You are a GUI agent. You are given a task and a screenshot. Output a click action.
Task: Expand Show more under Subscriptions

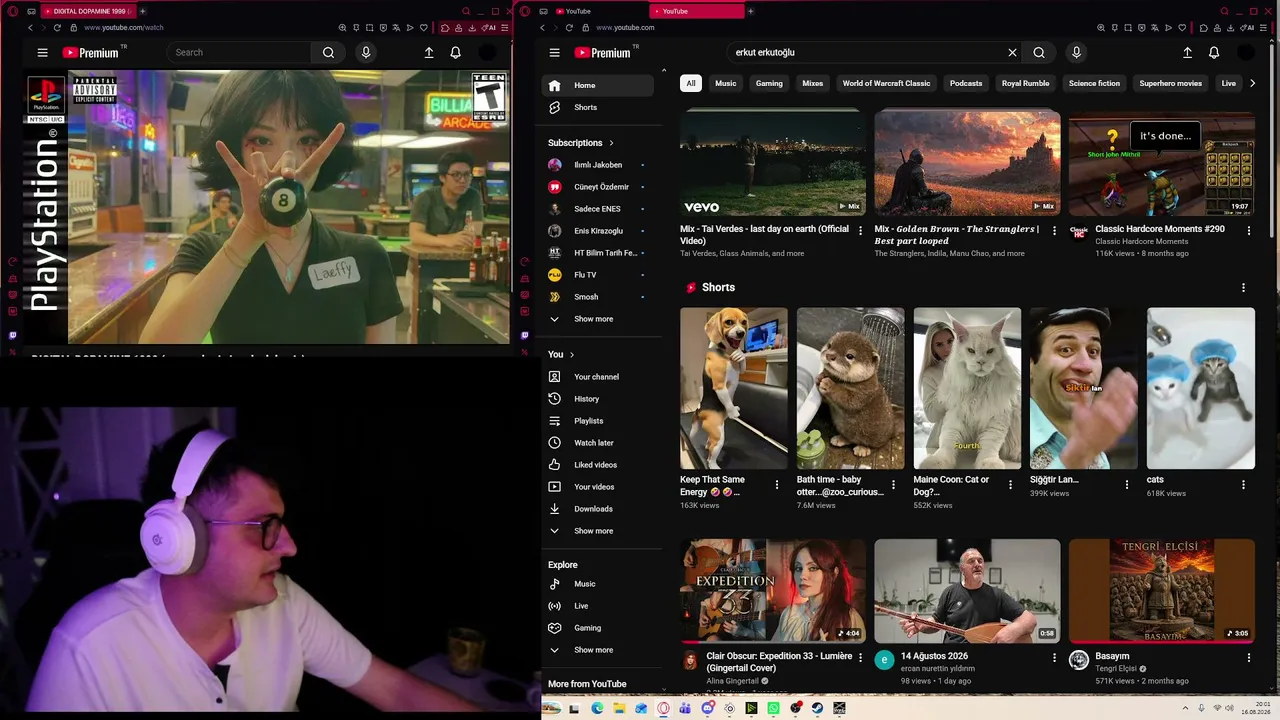click(x=598, y=319)
